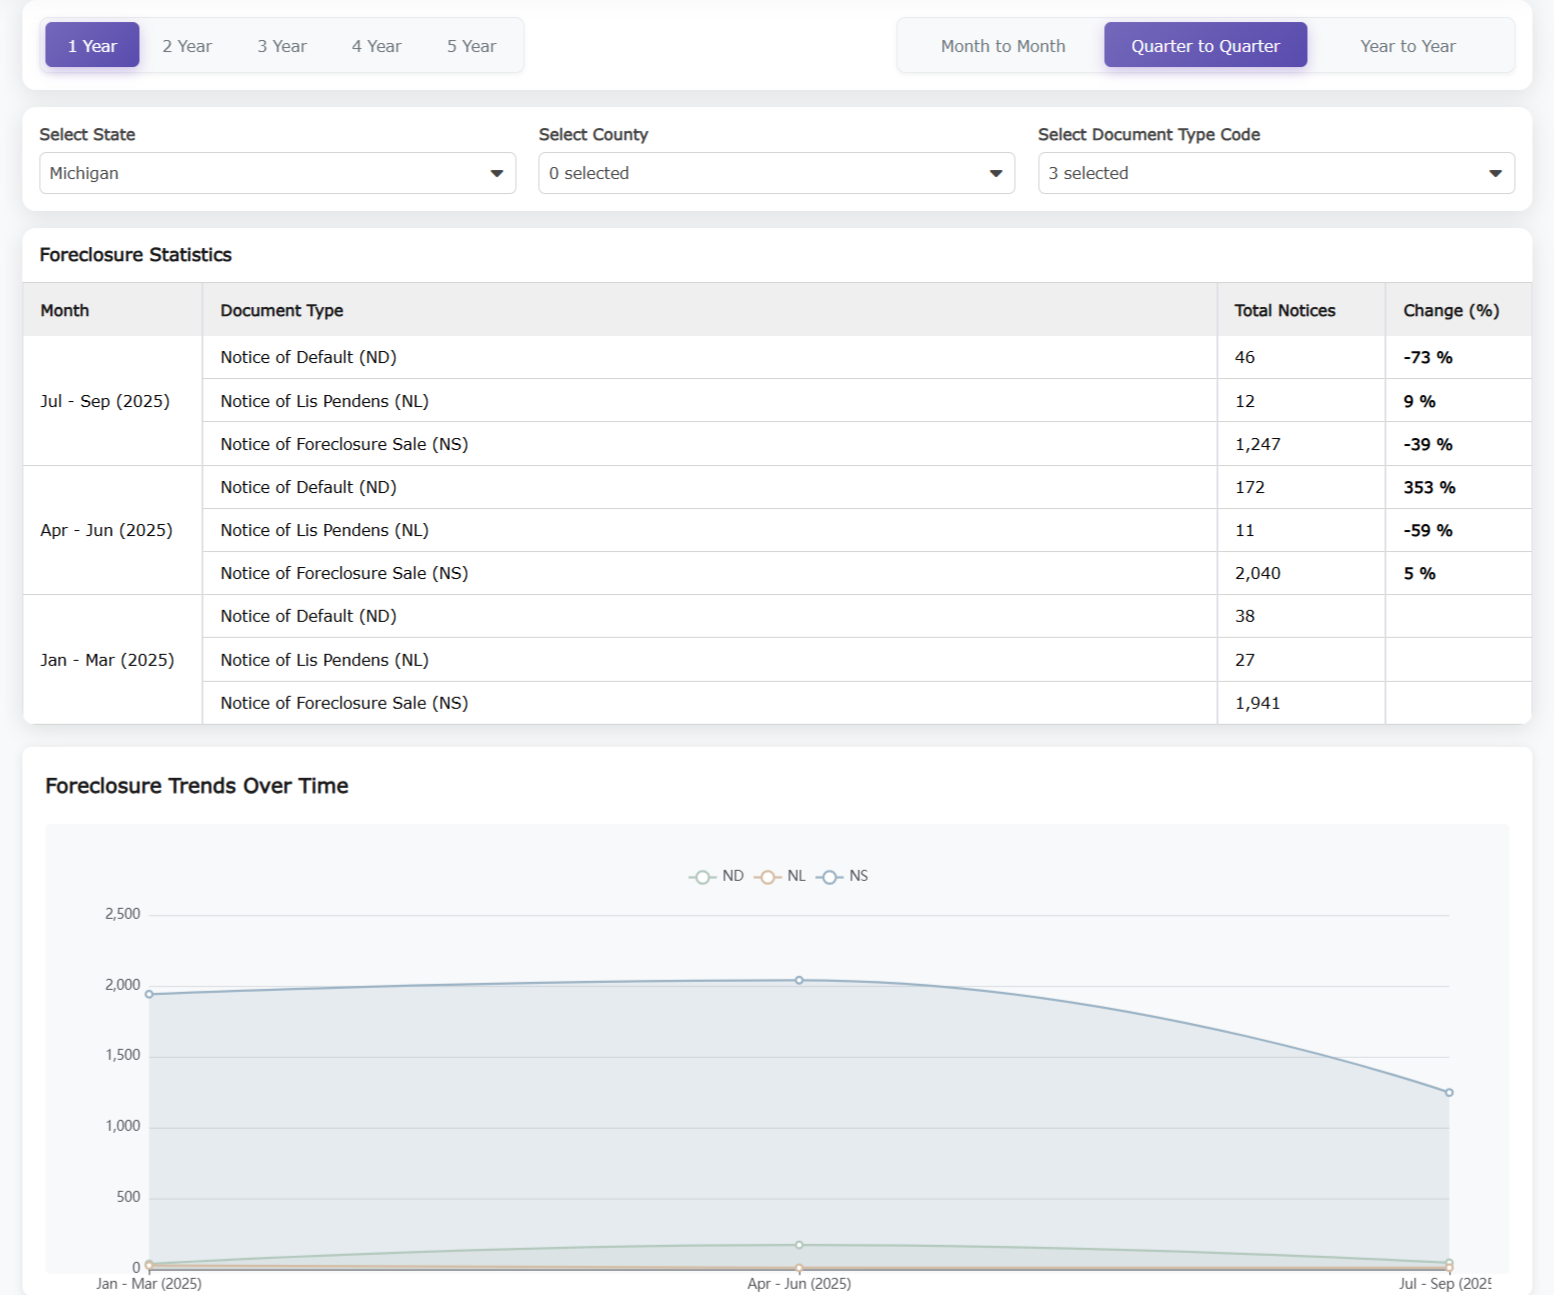Select the 4 Year range
This screenshot has height=1295, width=1554.
click(376, 46)
